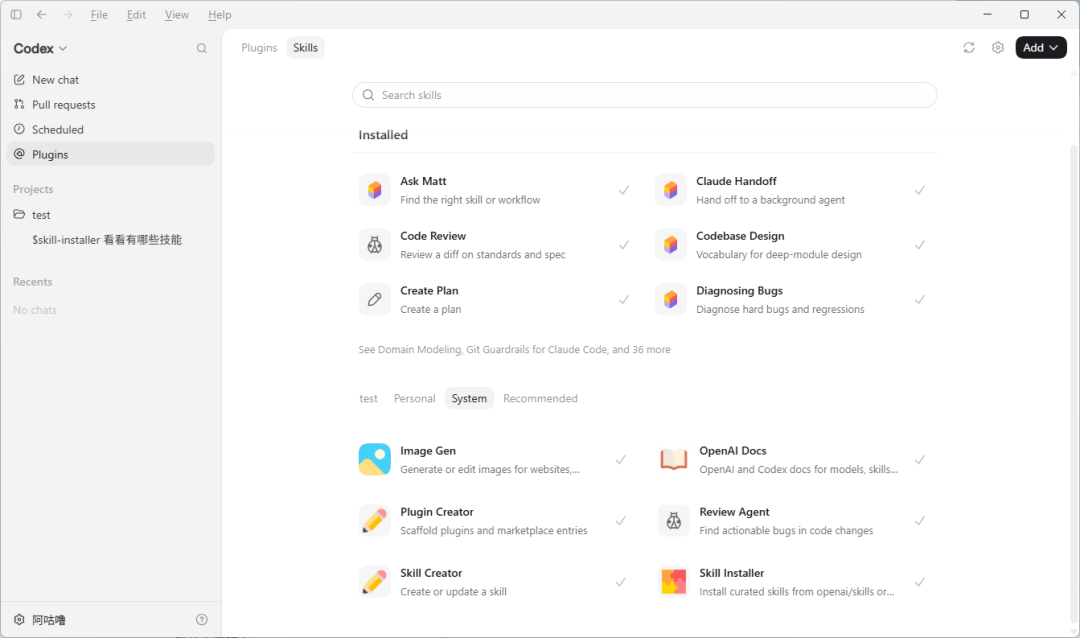This screenshot has height=638, width=1080.
Task: Click the Skill Creator pencil icon
Action: point(375,582)
